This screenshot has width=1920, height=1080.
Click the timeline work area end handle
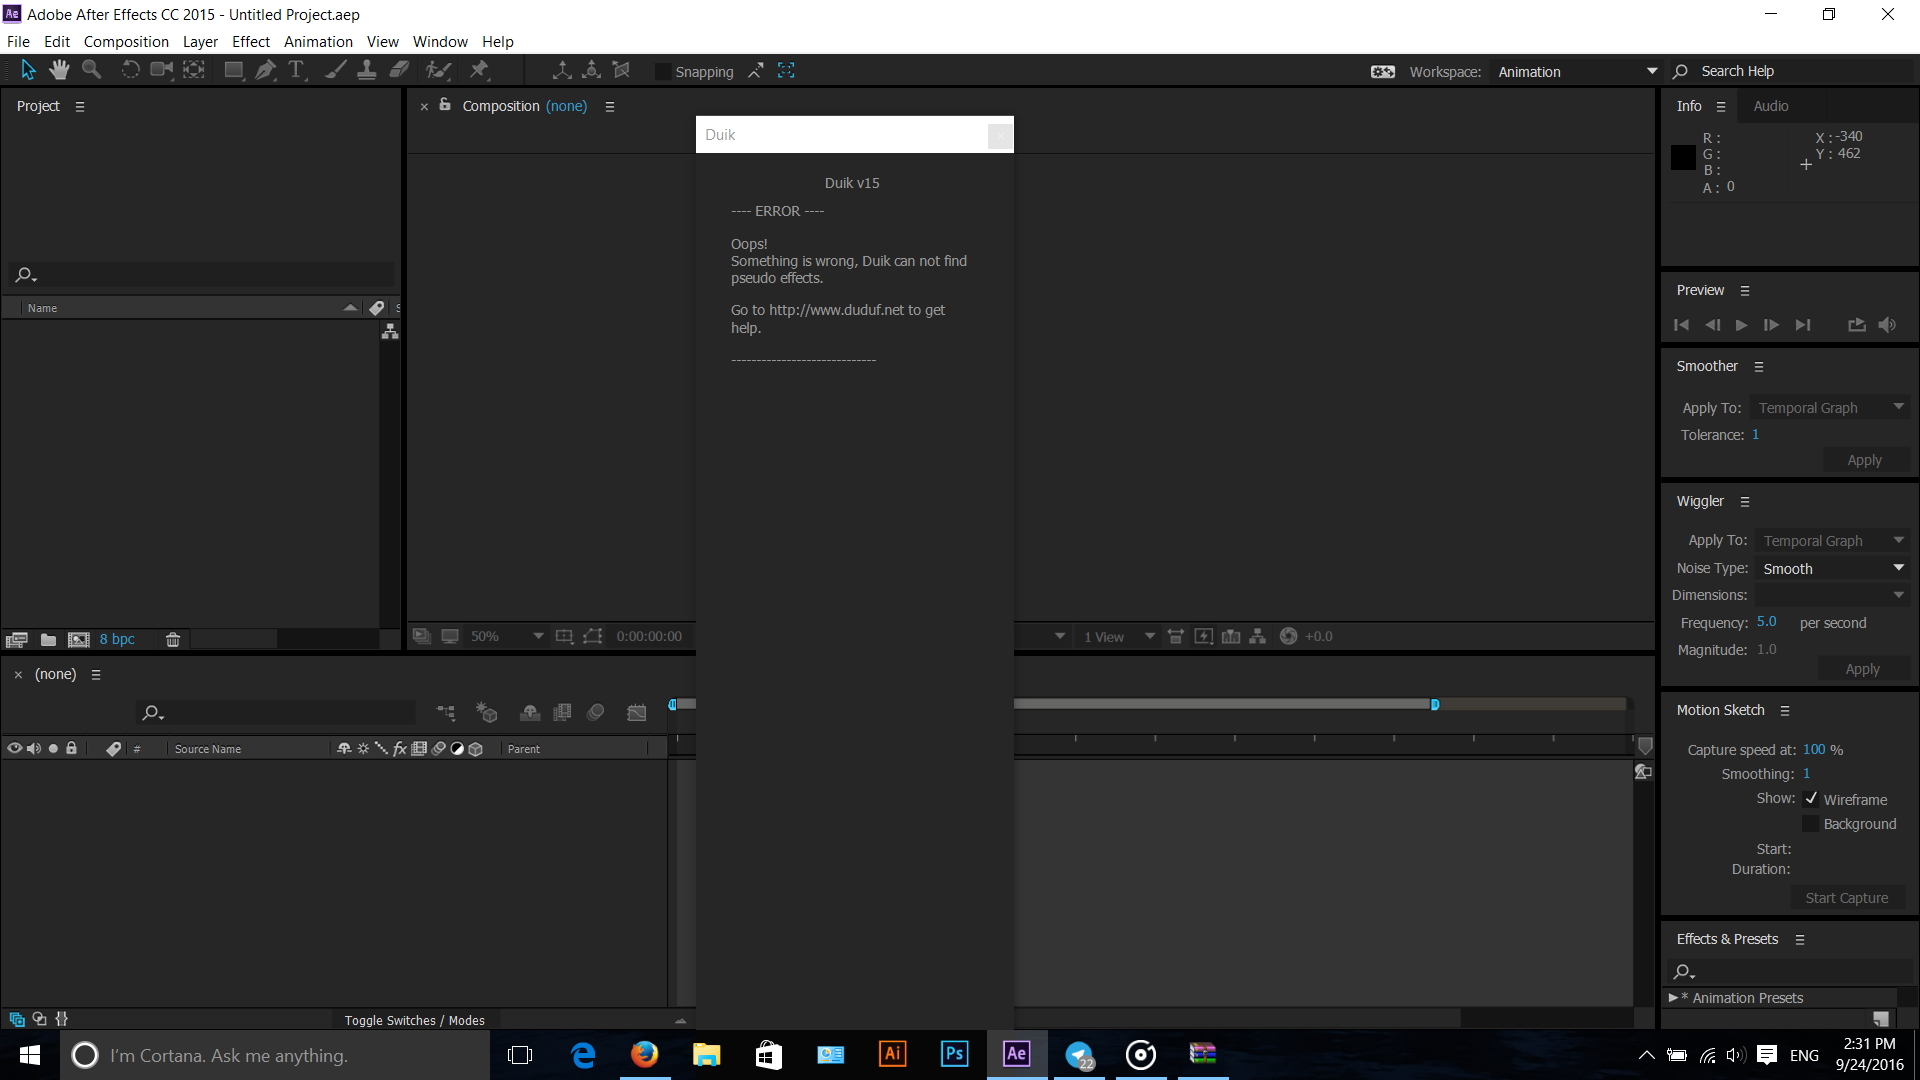[x=1435, y=705]
